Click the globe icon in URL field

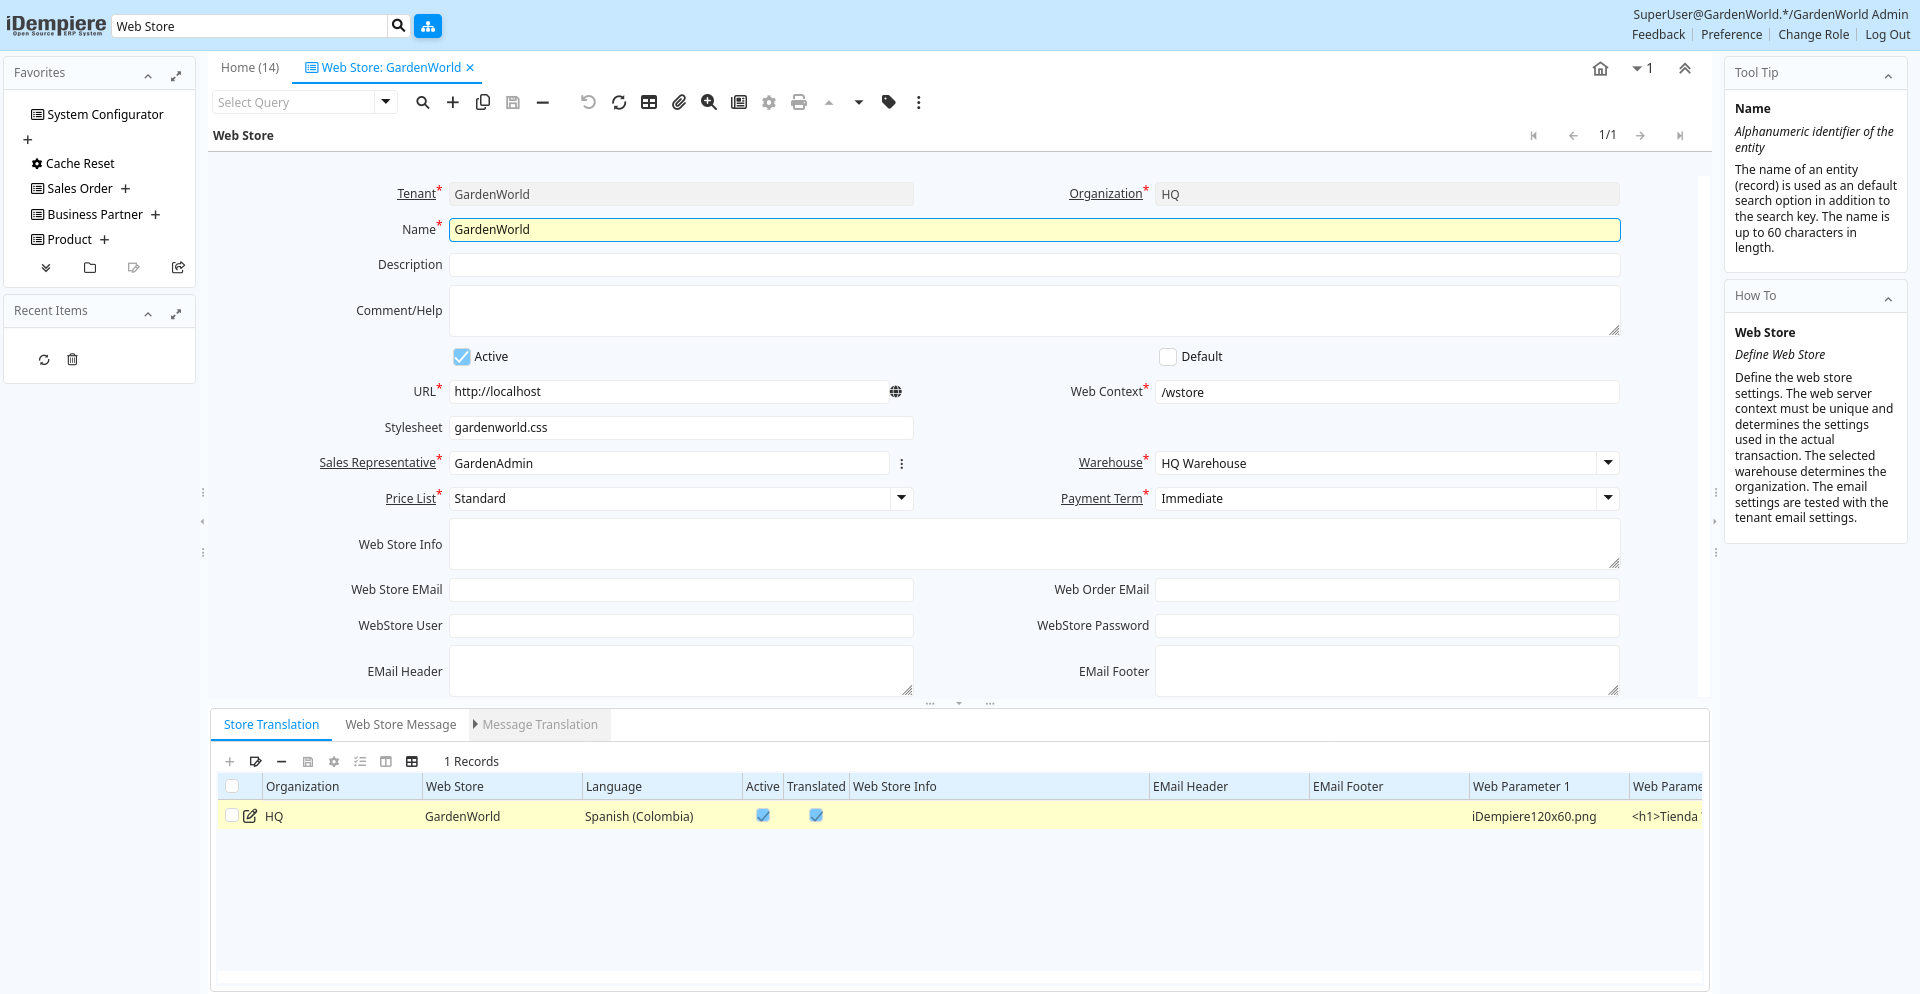pos(896,392)
